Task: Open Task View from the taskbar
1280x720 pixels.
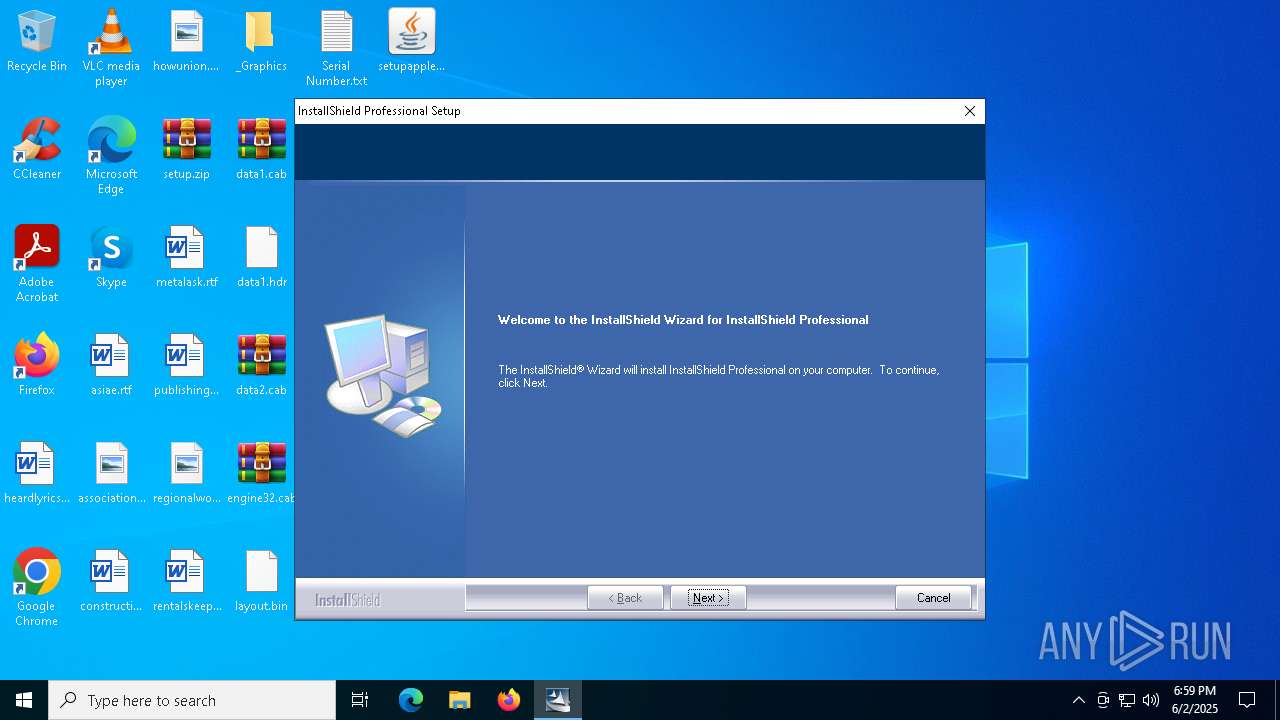Action: click(360, 700)
